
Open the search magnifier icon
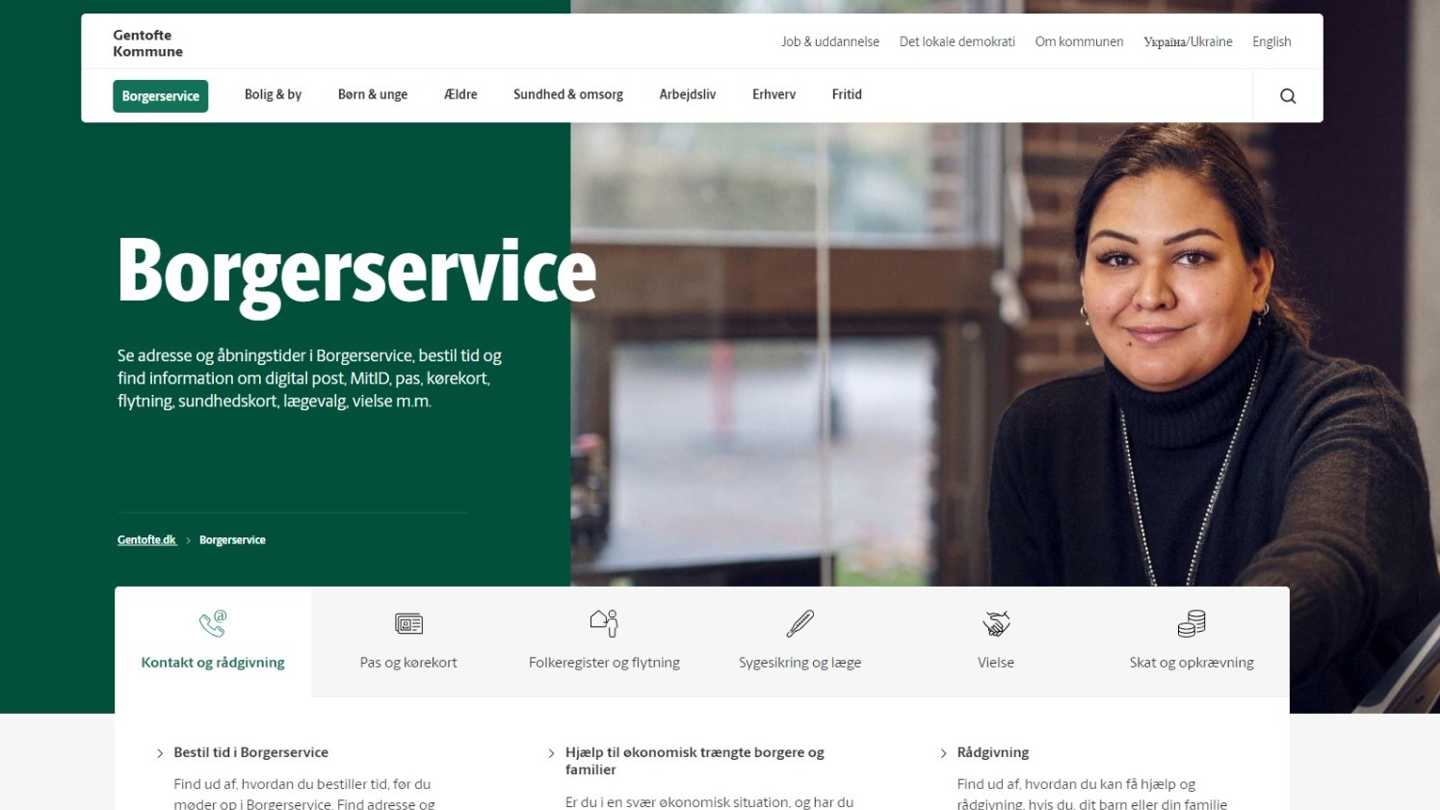coord(1287,96)
